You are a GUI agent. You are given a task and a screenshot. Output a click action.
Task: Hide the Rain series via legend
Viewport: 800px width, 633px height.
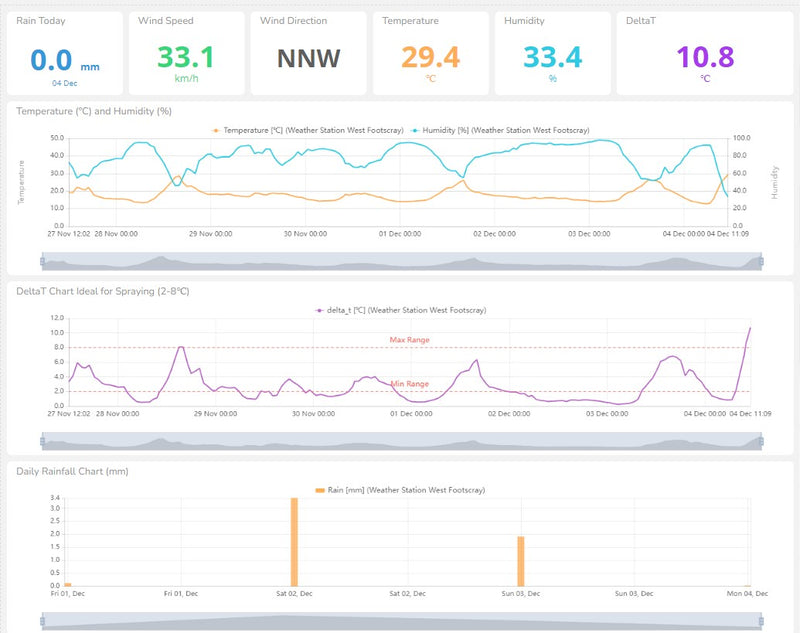[x=406, y=490]
